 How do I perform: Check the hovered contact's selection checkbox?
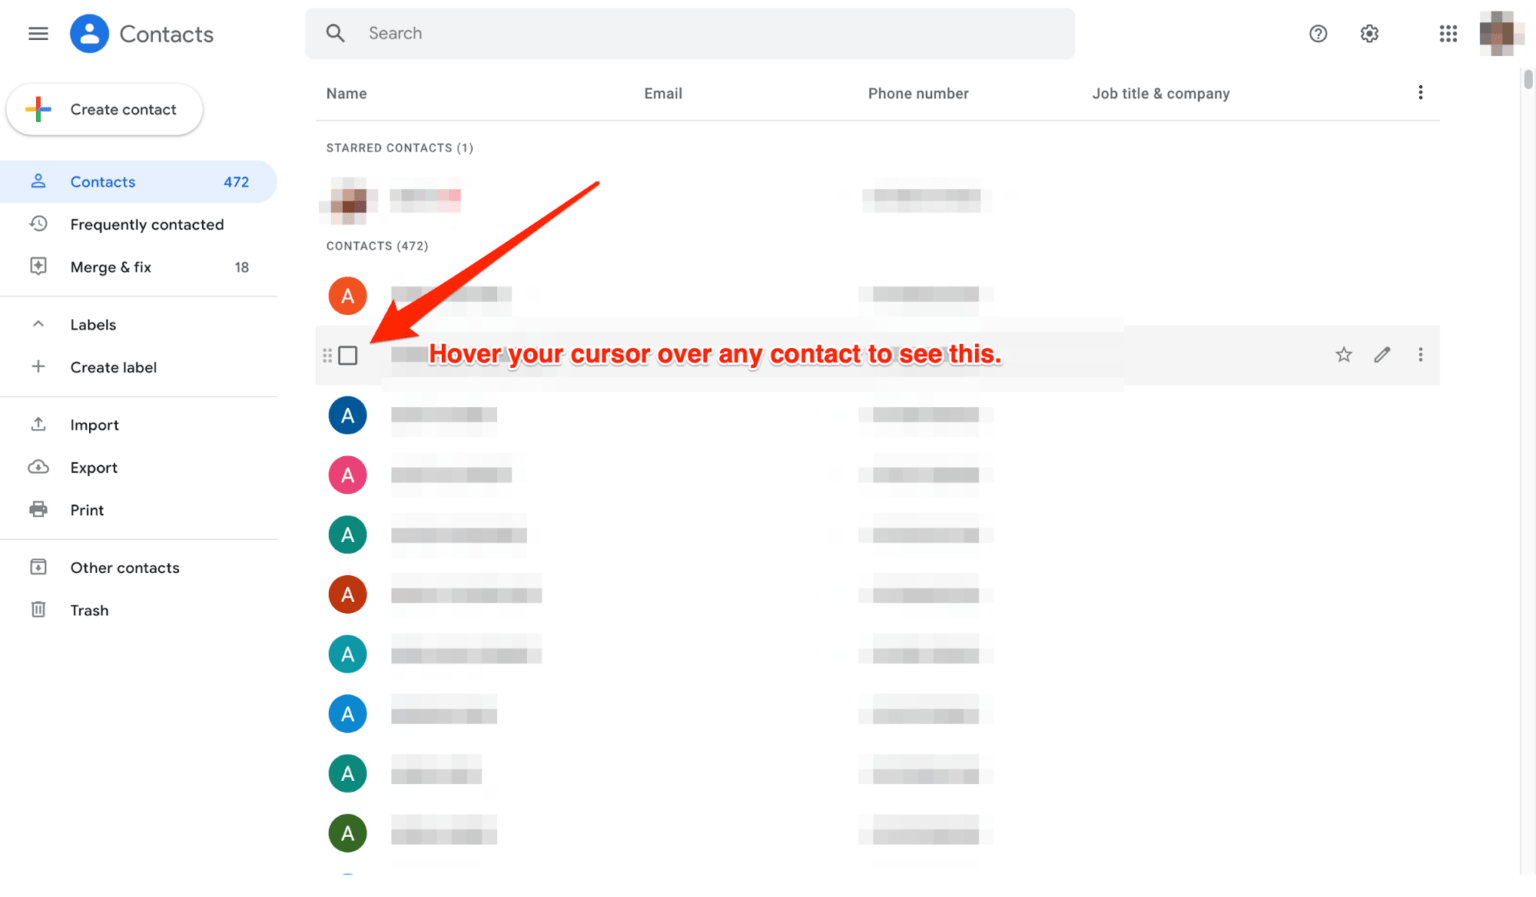348,355
